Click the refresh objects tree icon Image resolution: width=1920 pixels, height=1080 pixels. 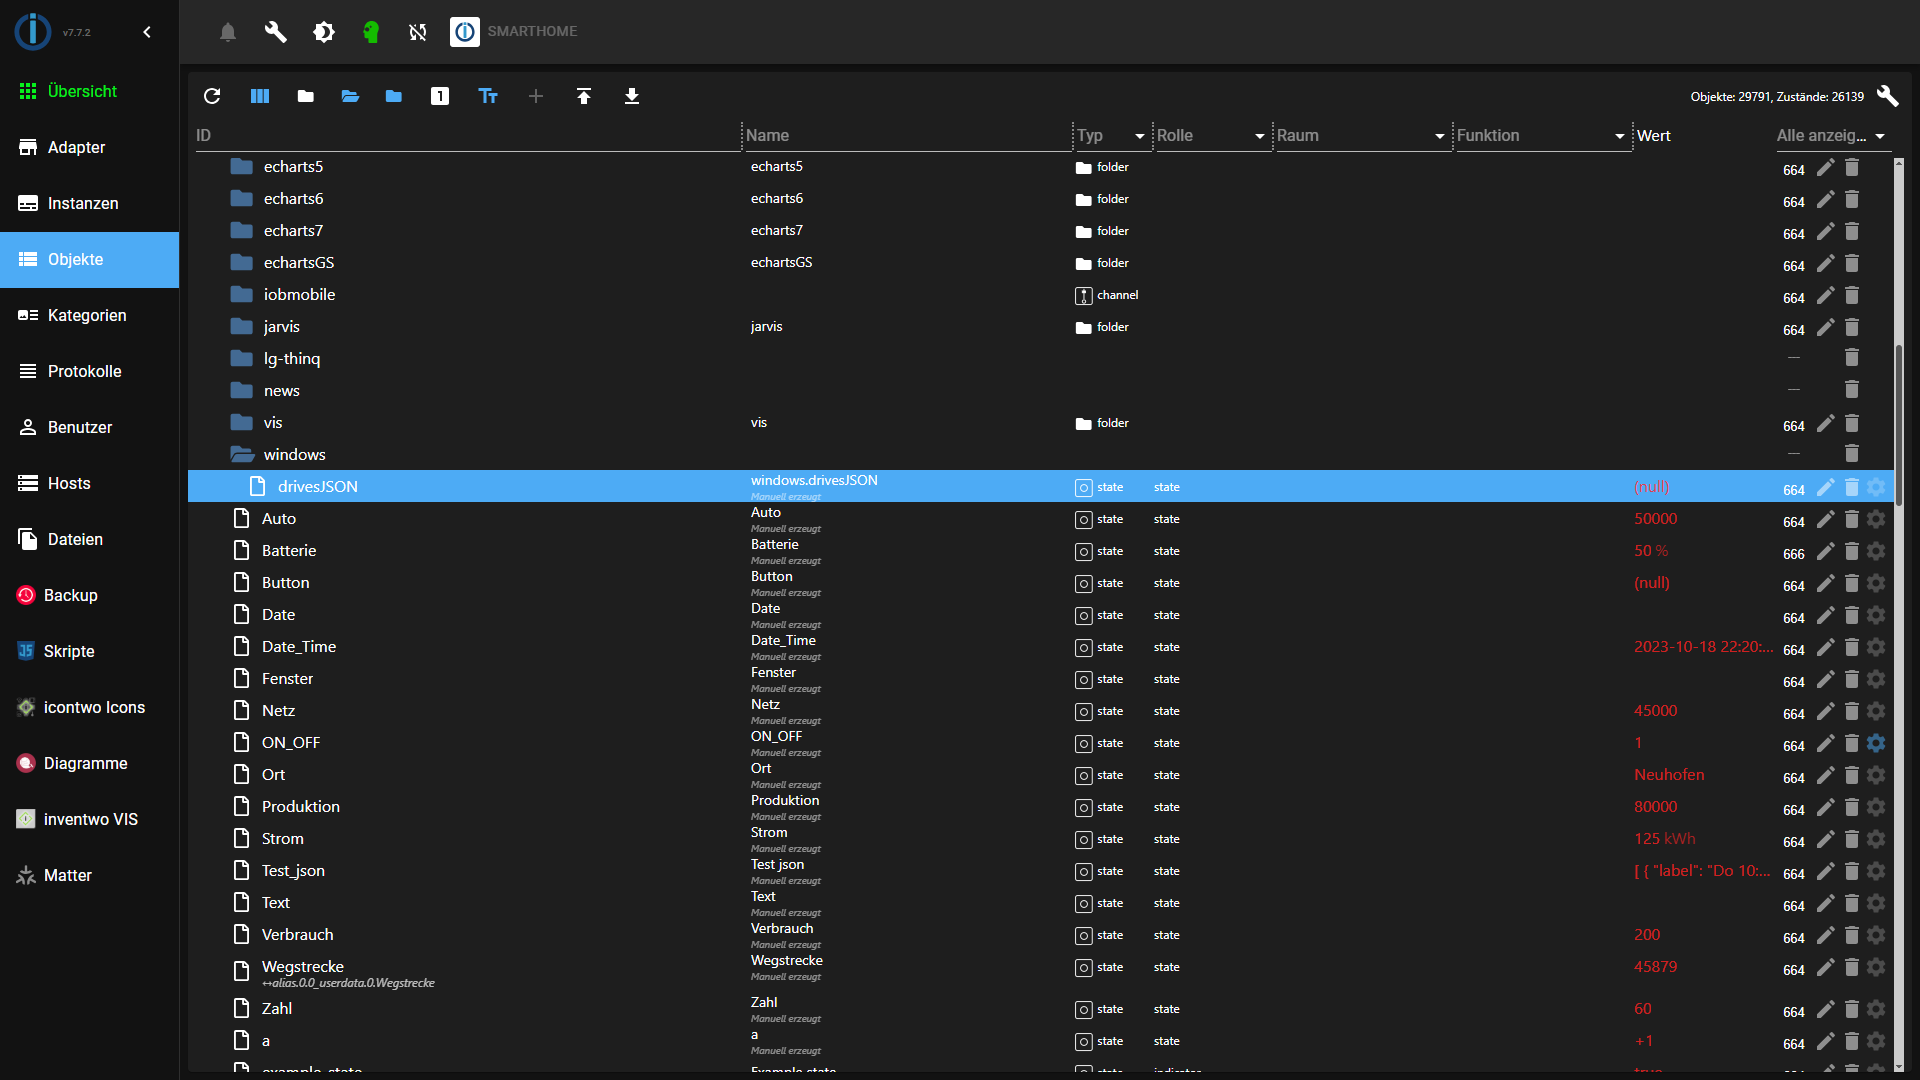coord(212,96)
